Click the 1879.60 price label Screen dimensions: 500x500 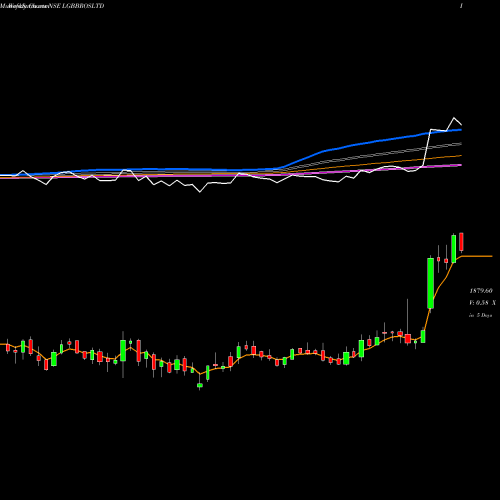click(x=481, y=291)
